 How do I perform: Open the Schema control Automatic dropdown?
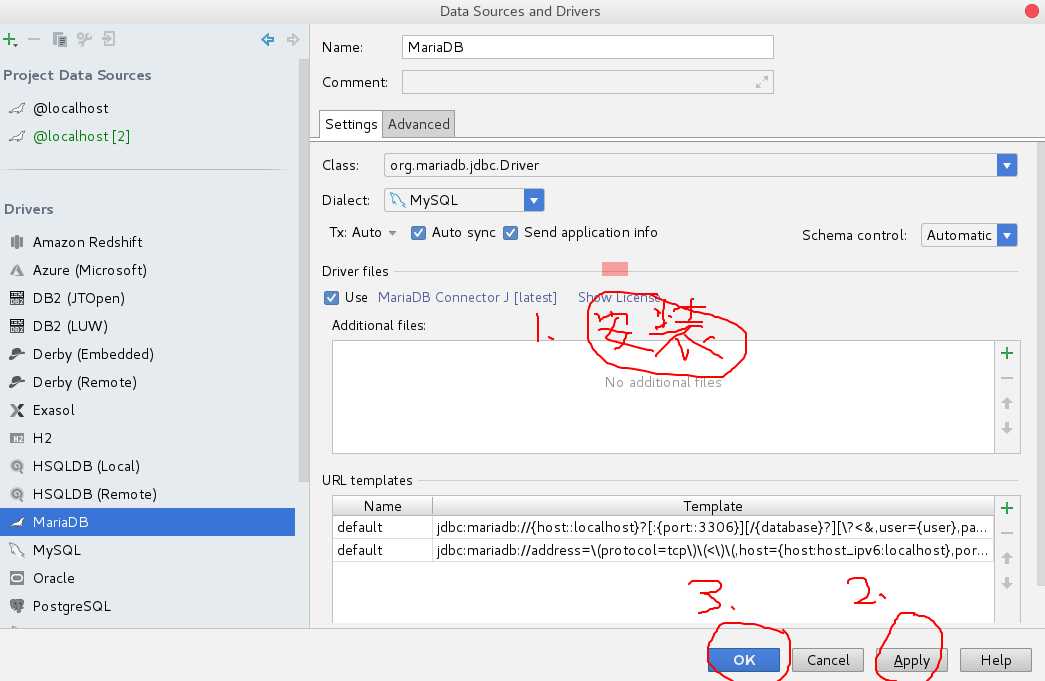pos(968,235)
